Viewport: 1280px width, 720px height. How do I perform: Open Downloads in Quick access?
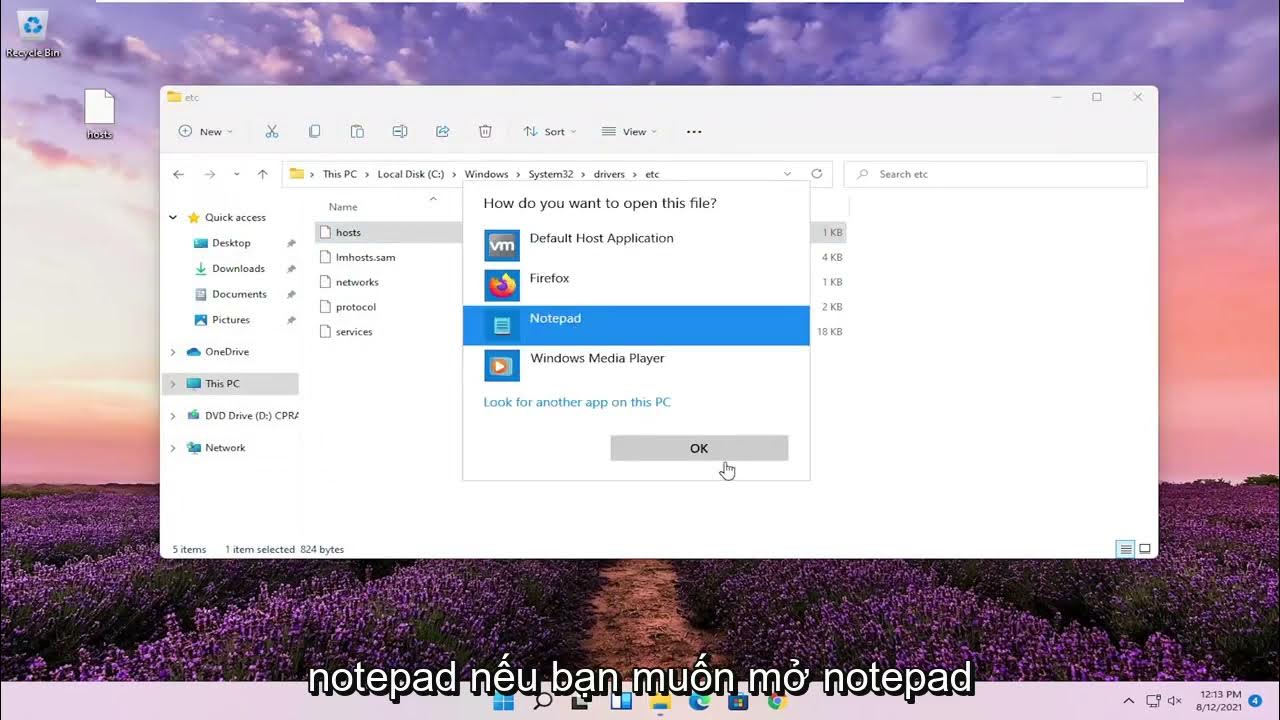(x=238, y=269)
